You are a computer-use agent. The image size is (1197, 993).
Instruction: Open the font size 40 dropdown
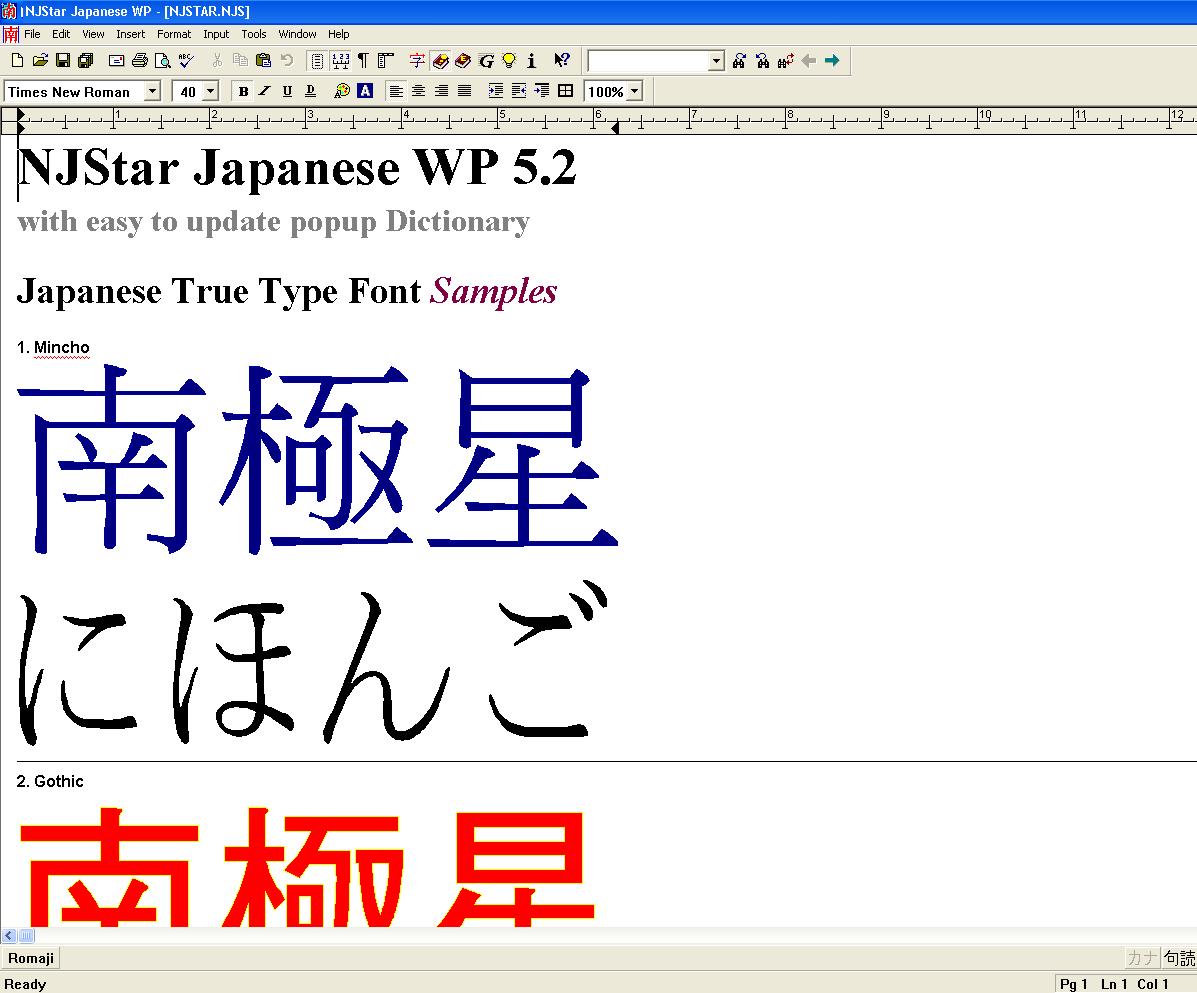(x=211, y=92)
